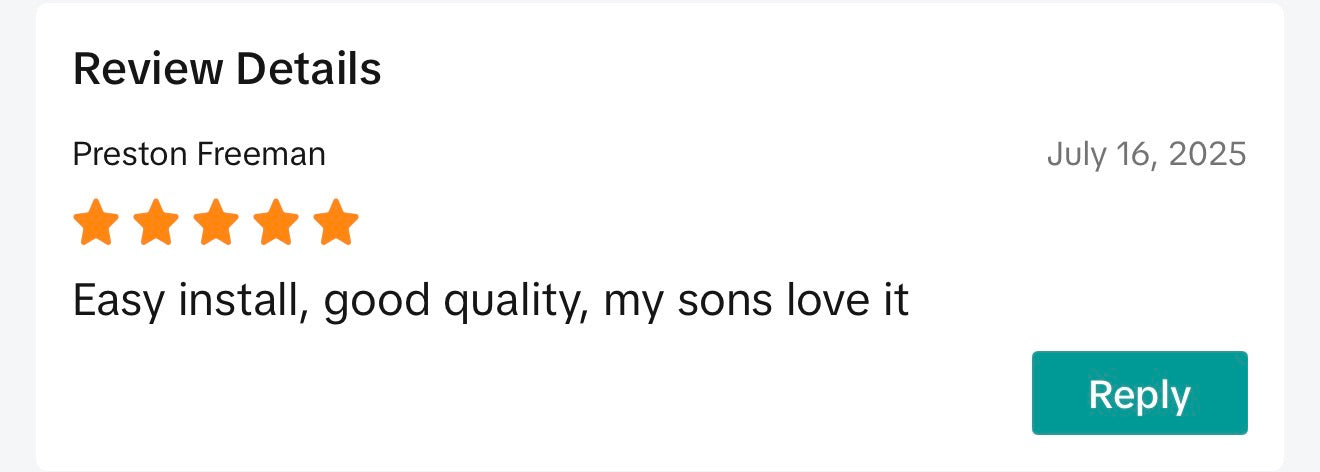Screen dimensions: 1320x472
Task: Click the first orange rating star
Action: point(96,222)
